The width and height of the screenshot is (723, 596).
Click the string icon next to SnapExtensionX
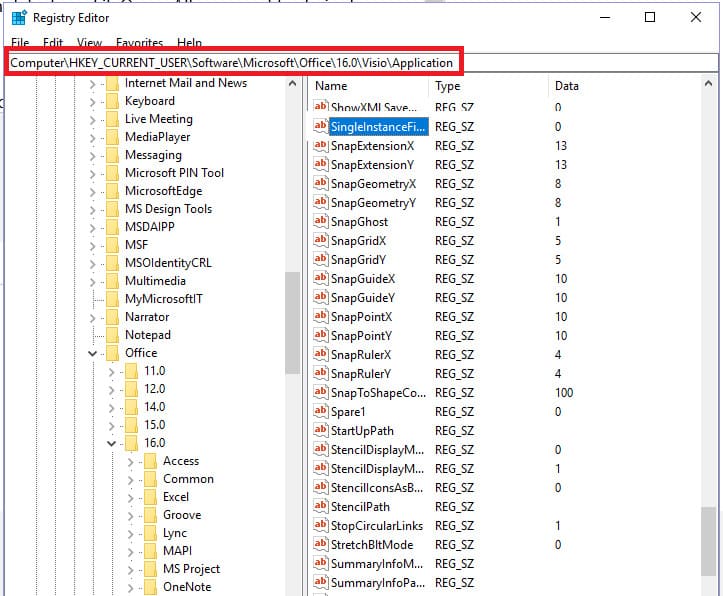(320, 146)
